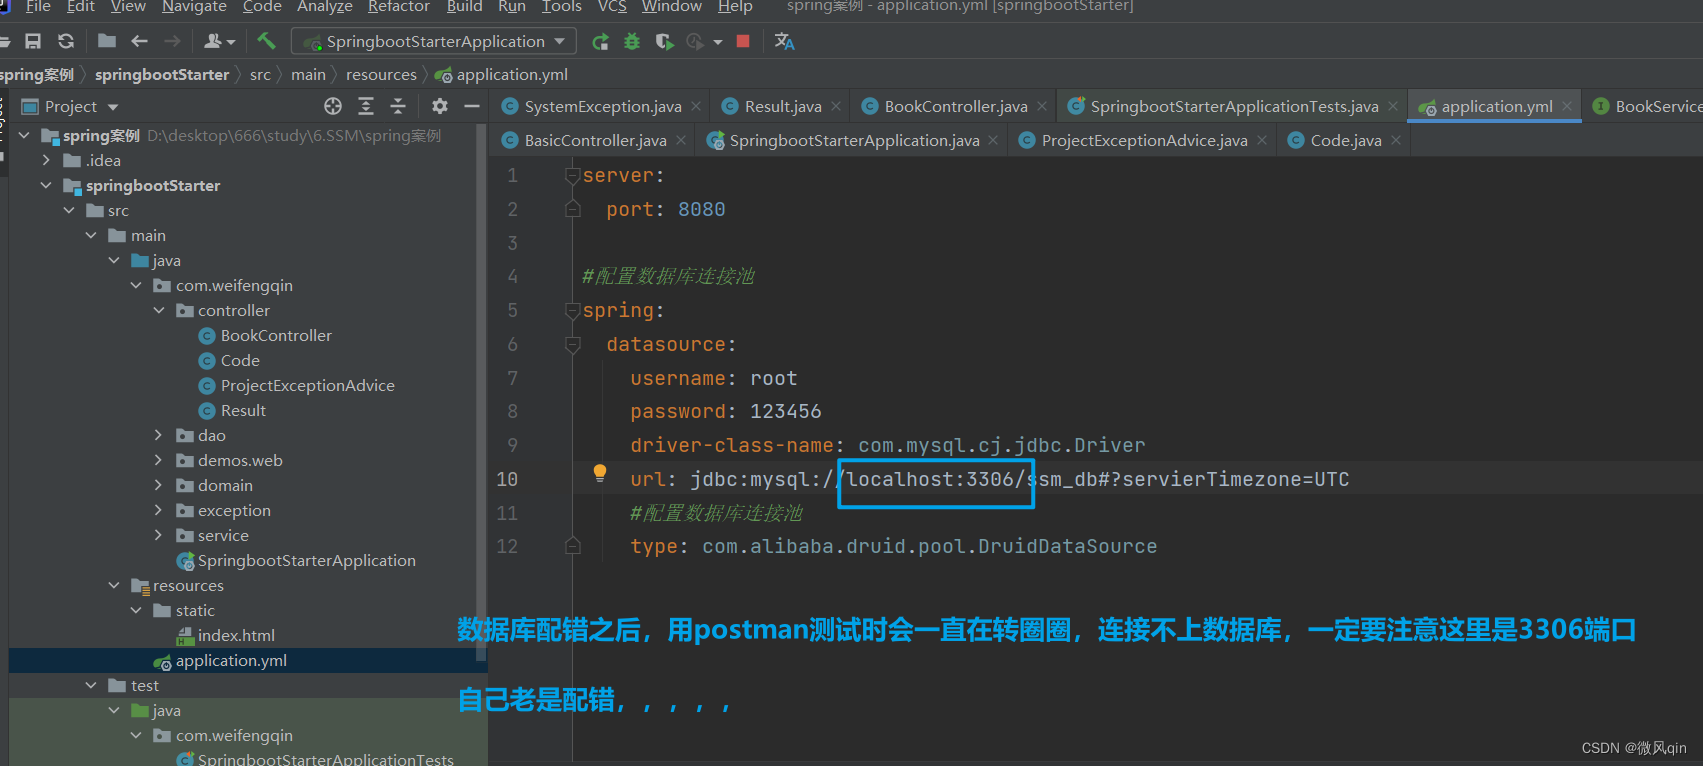
Task: Expand the dao package node
Action: (x=159, y=435)
